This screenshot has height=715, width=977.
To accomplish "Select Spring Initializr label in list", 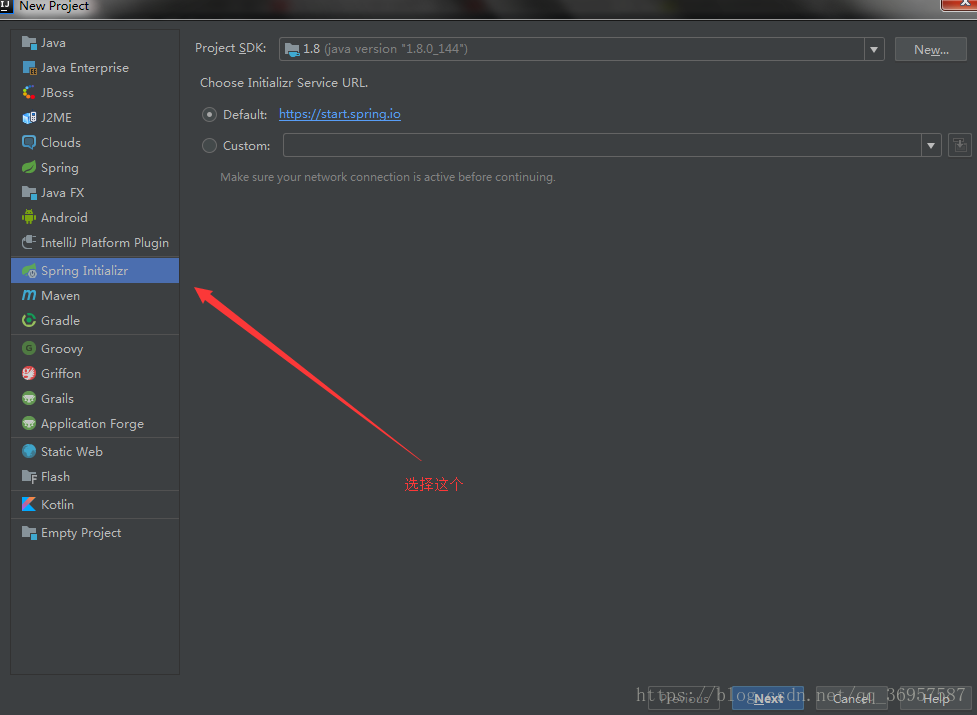I will [84, 271].
